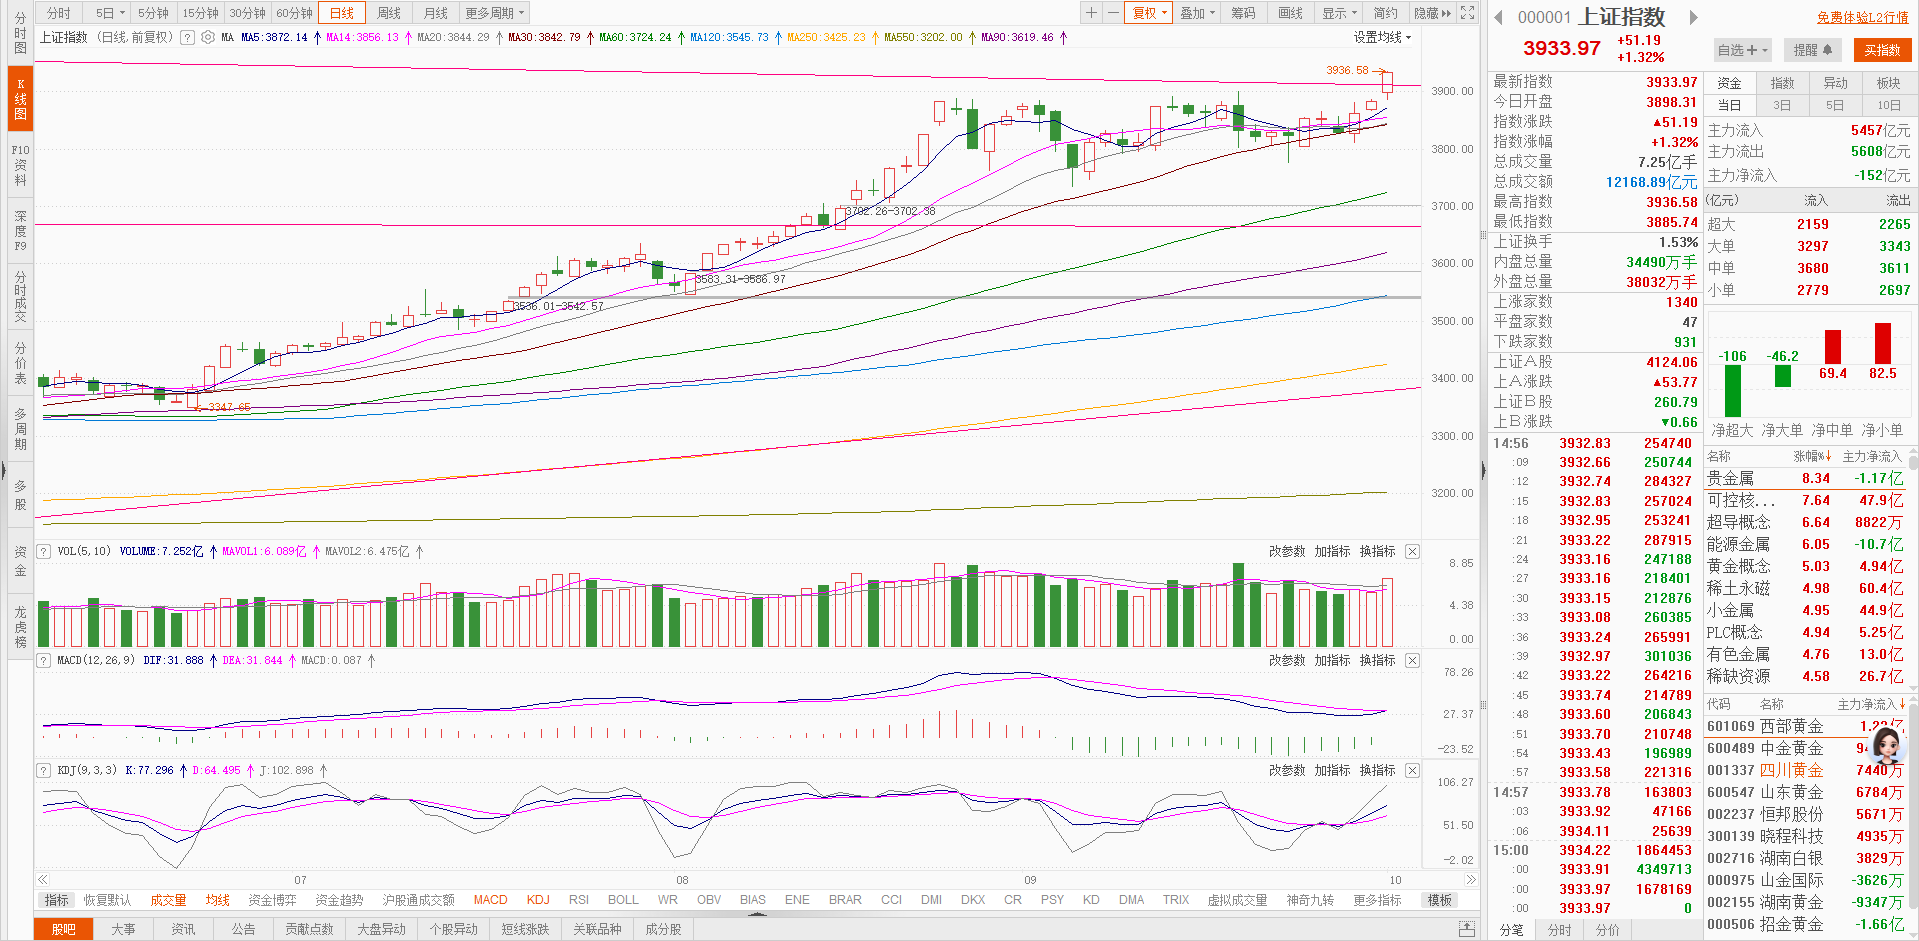1919x941 pixels.
Task: Switch to 周线 weekly chart tab
Action: [389, 13]
